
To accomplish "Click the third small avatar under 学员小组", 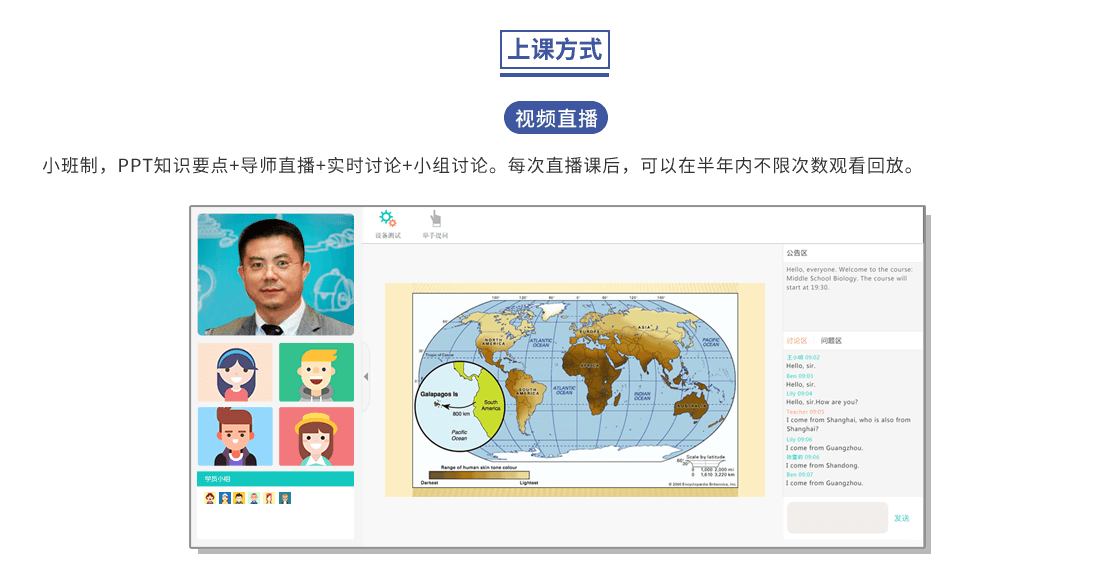I will click(239, 498).
